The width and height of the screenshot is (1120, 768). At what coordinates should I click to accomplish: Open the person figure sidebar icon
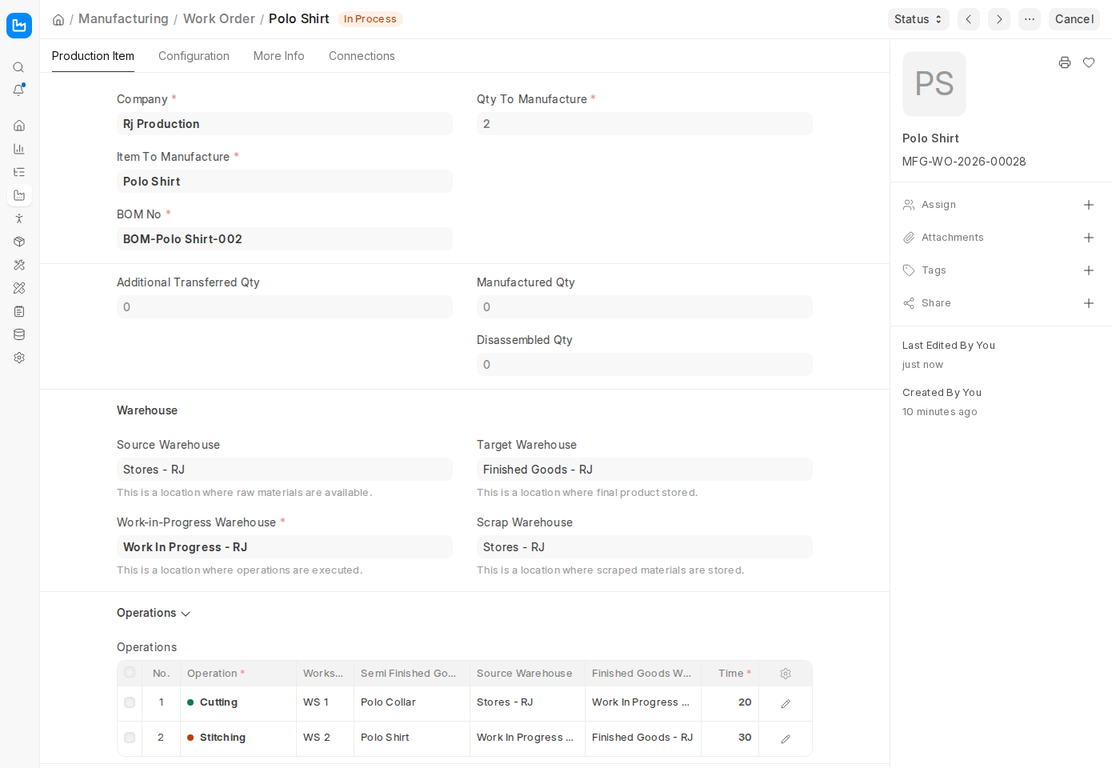click(x=19, y=219)
